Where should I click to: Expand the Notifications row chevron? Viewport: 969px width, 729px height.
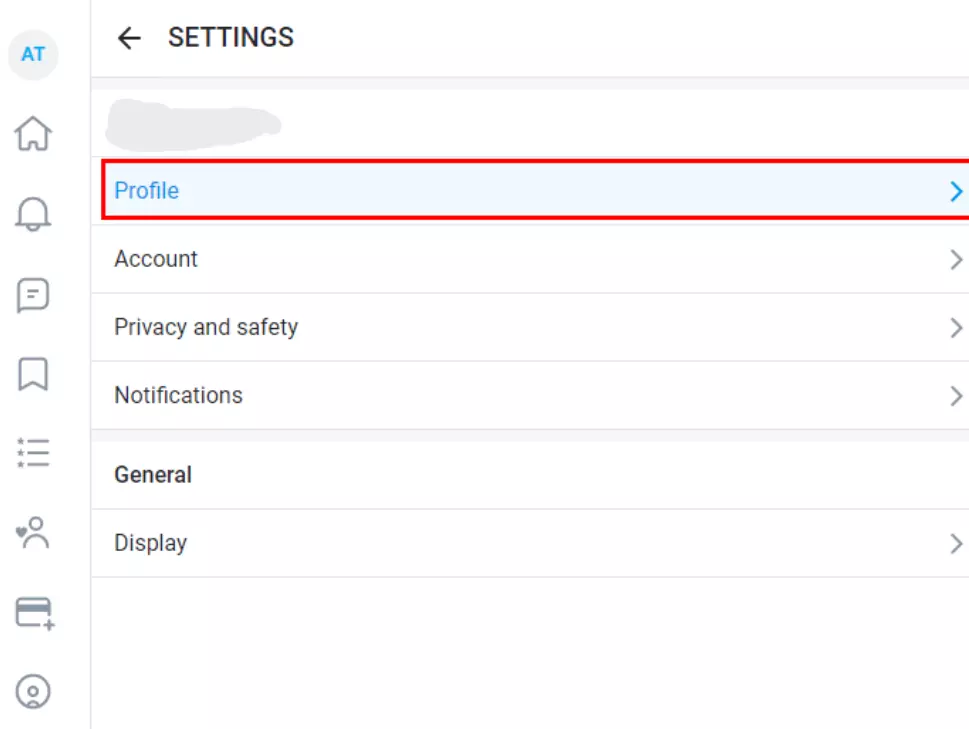[956, 395]
